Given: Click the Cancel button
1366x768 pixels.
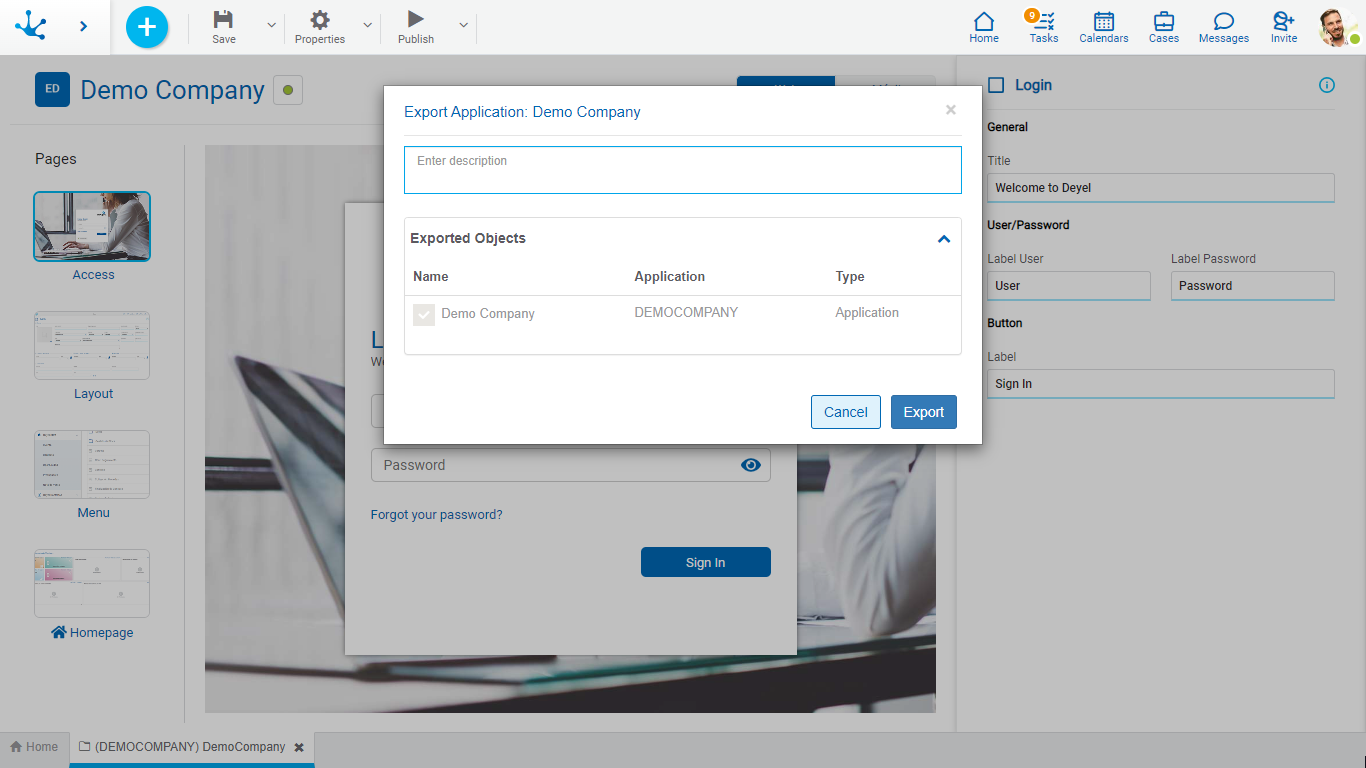Looking at the screenshot, I should [846, 412].
